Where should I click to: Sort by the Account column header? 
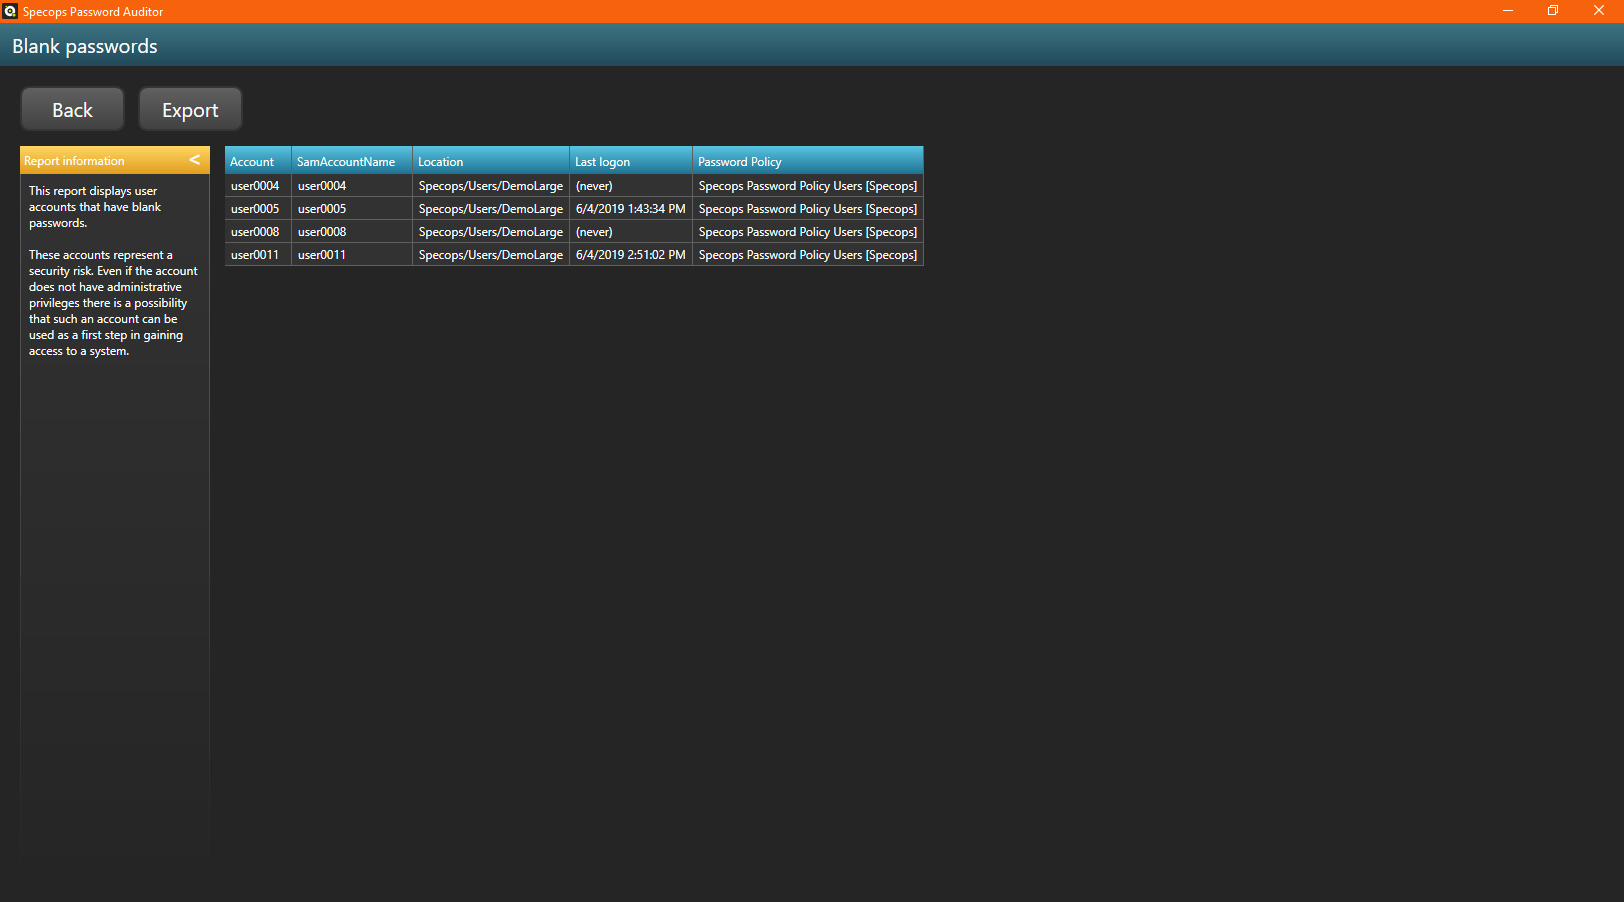click(x=257, y=161)
